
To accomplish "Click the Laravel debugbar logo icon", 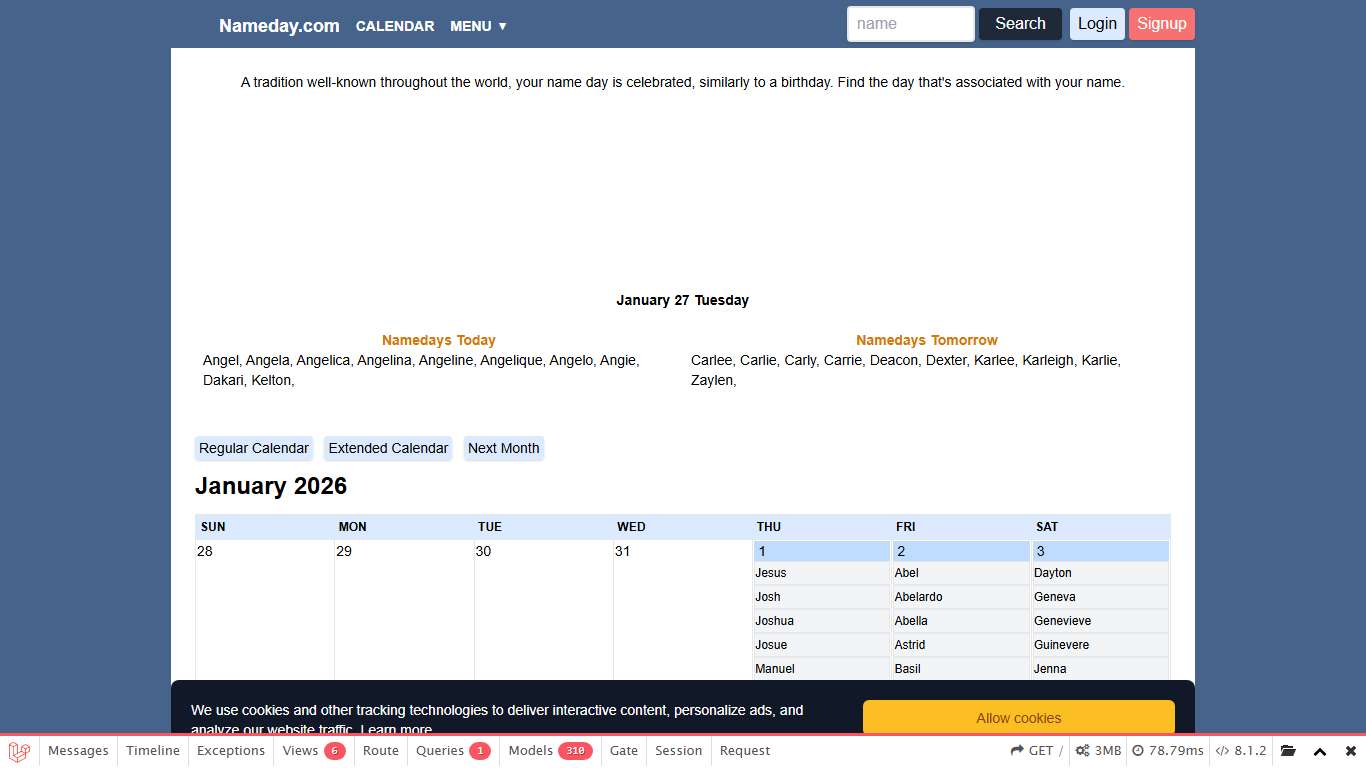I will [x=19, y=751].
